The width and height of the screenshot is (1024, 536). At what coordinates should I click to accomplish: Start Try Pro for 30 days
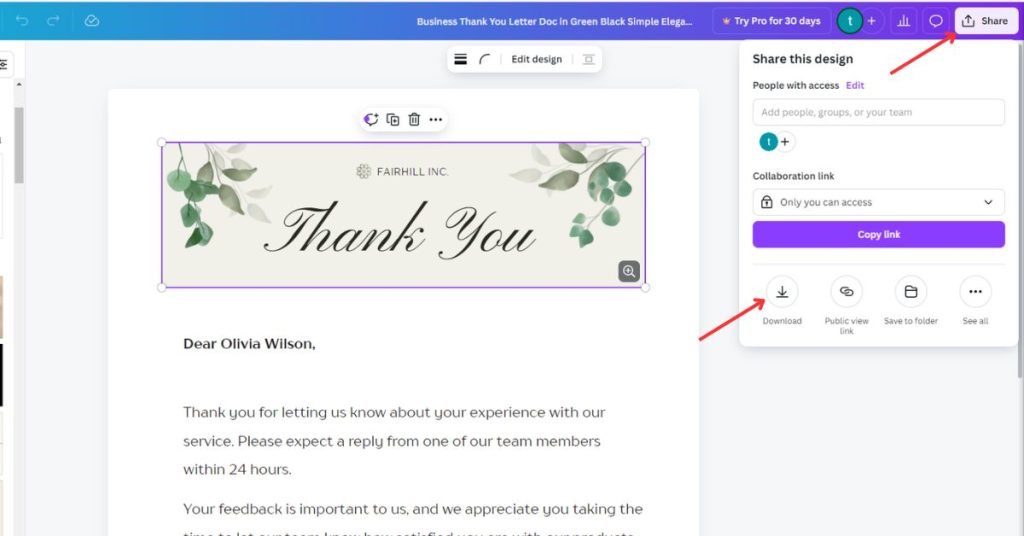tap(771, 21)
